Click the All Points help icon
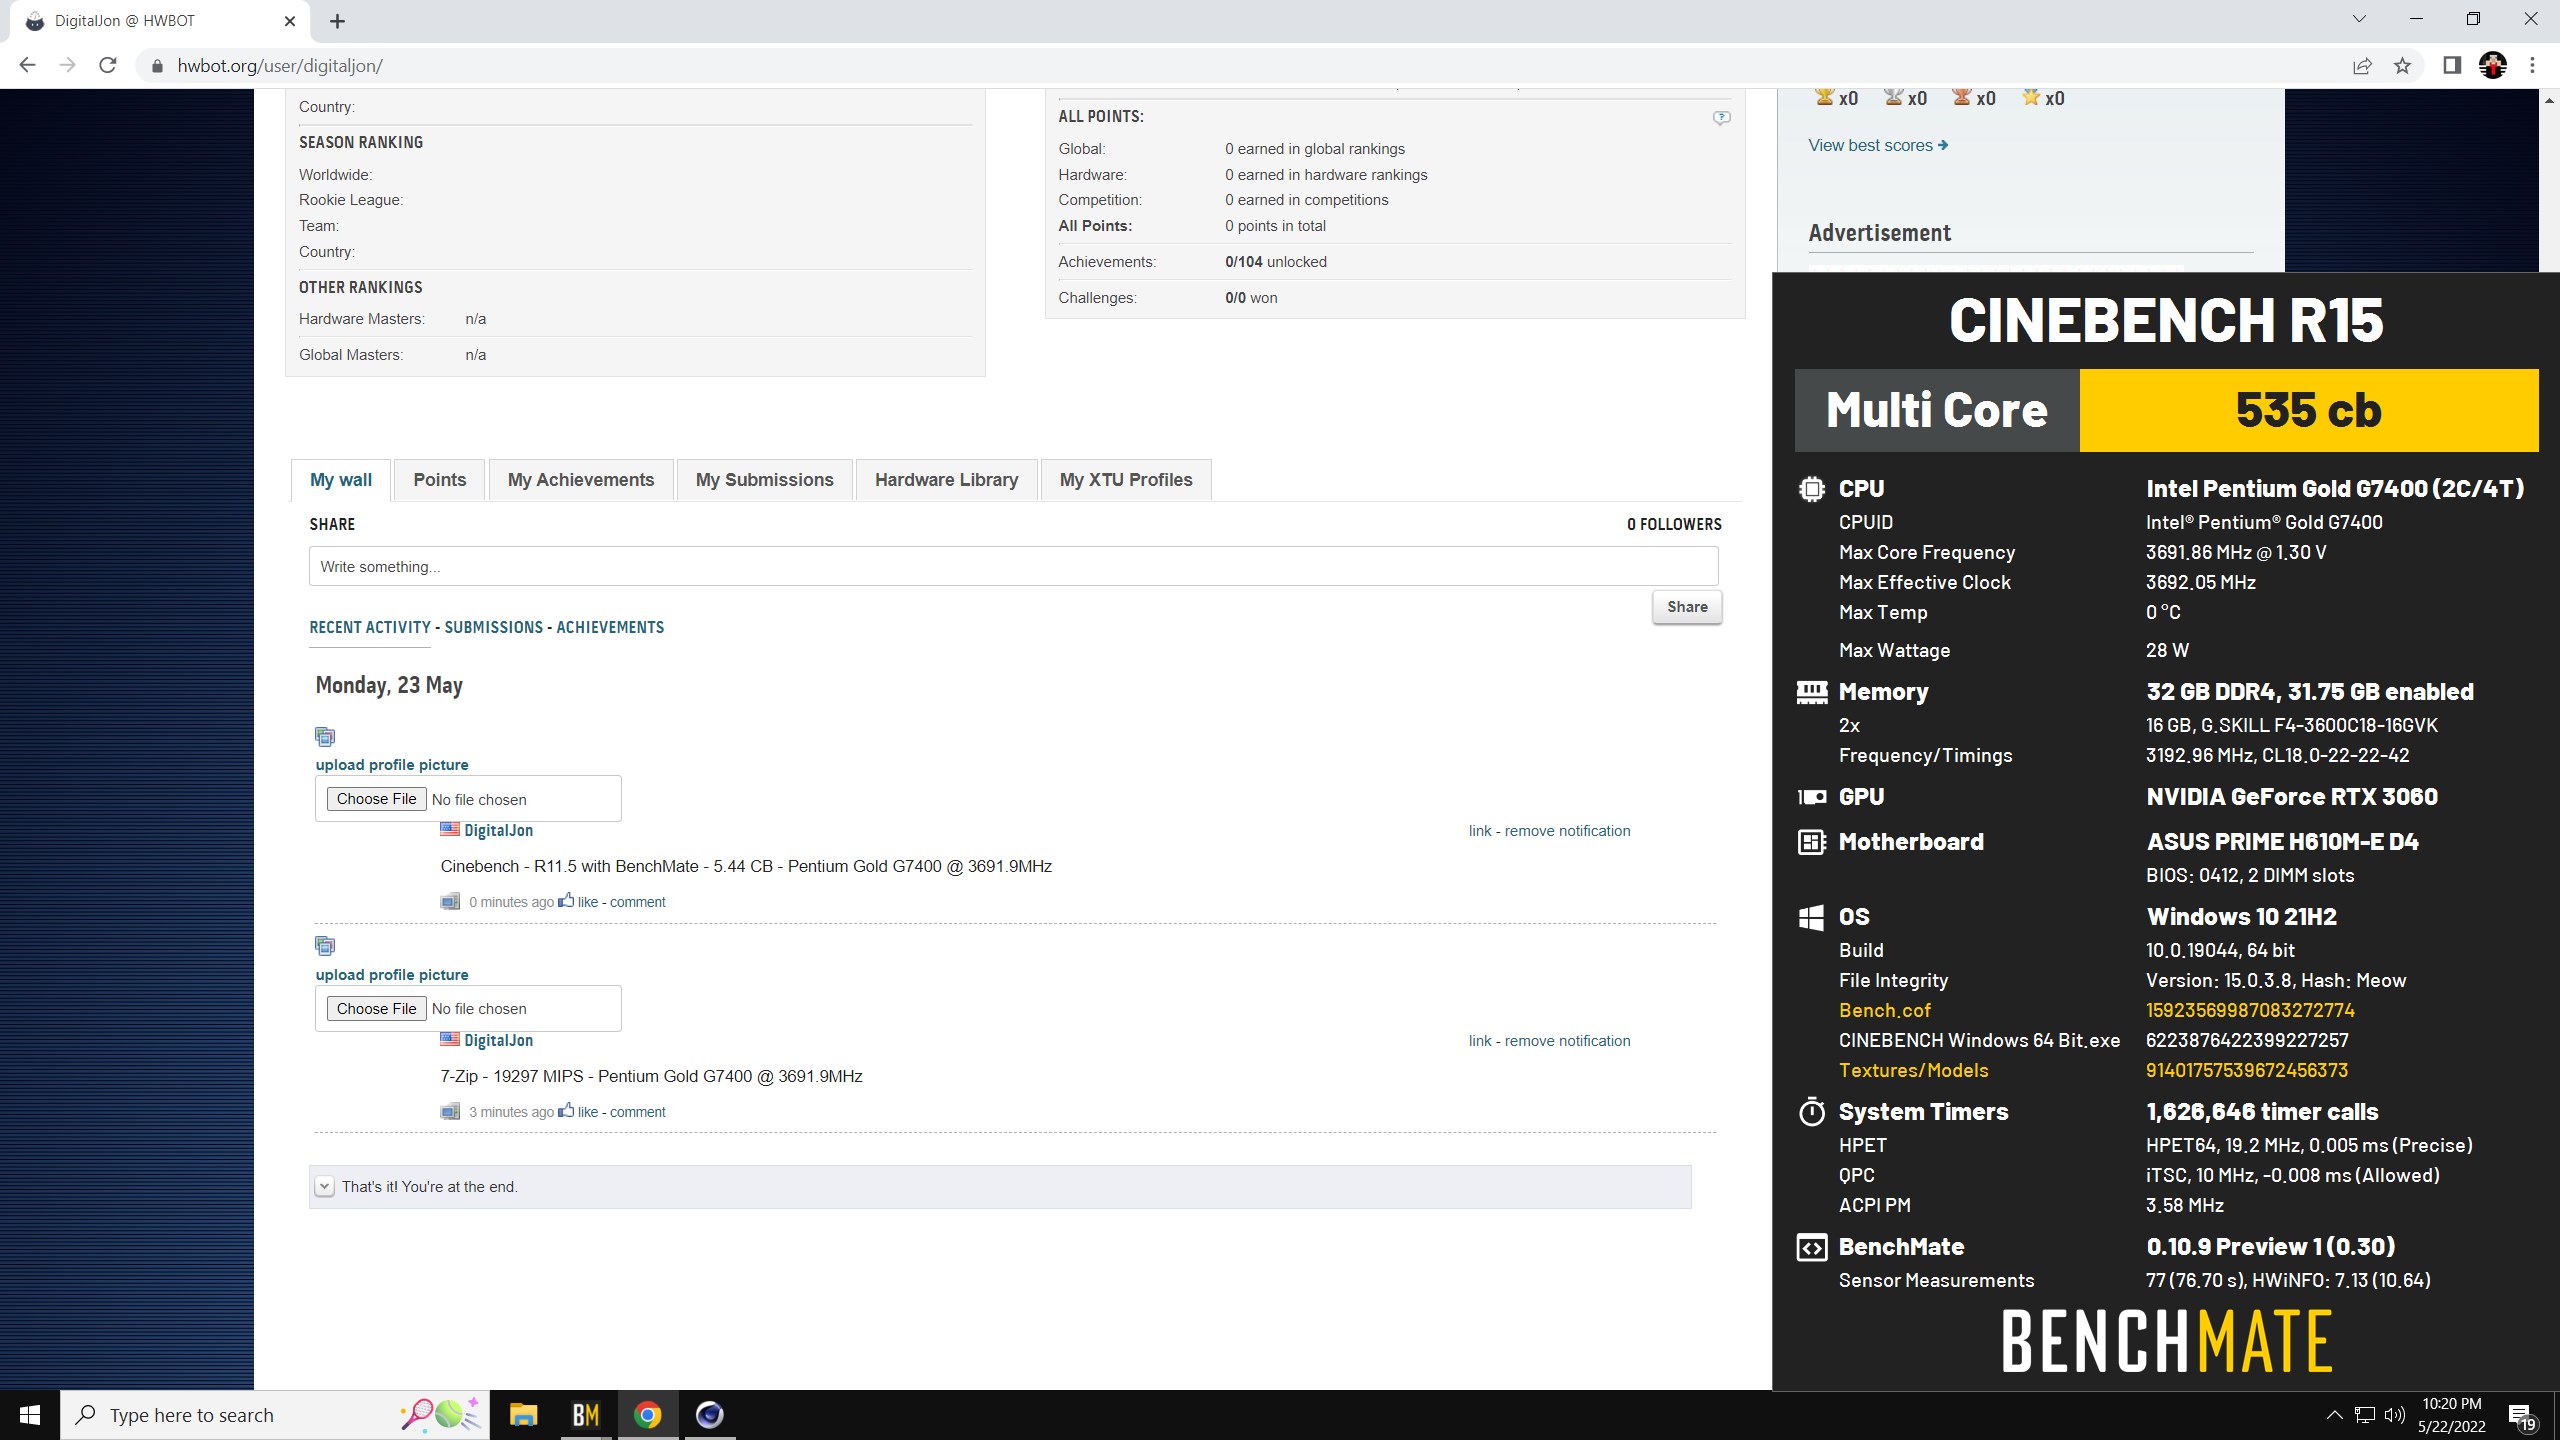 coord(1721,118)
